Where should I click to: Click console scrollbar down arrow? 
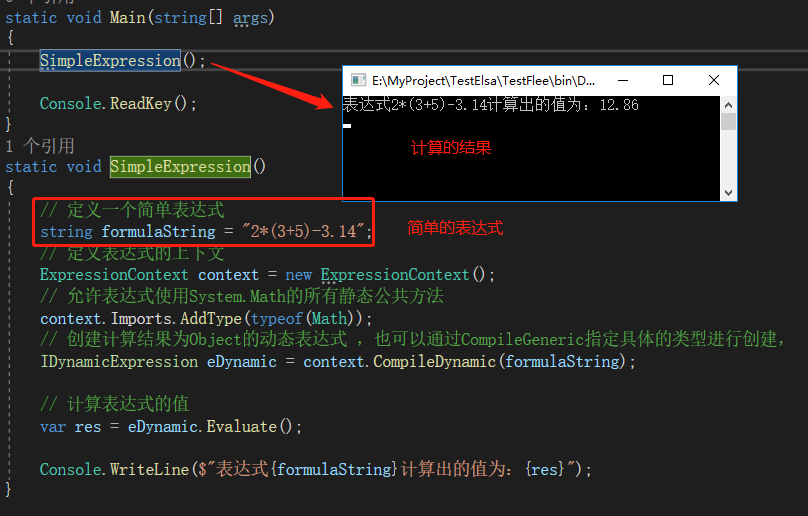[728, 193]
